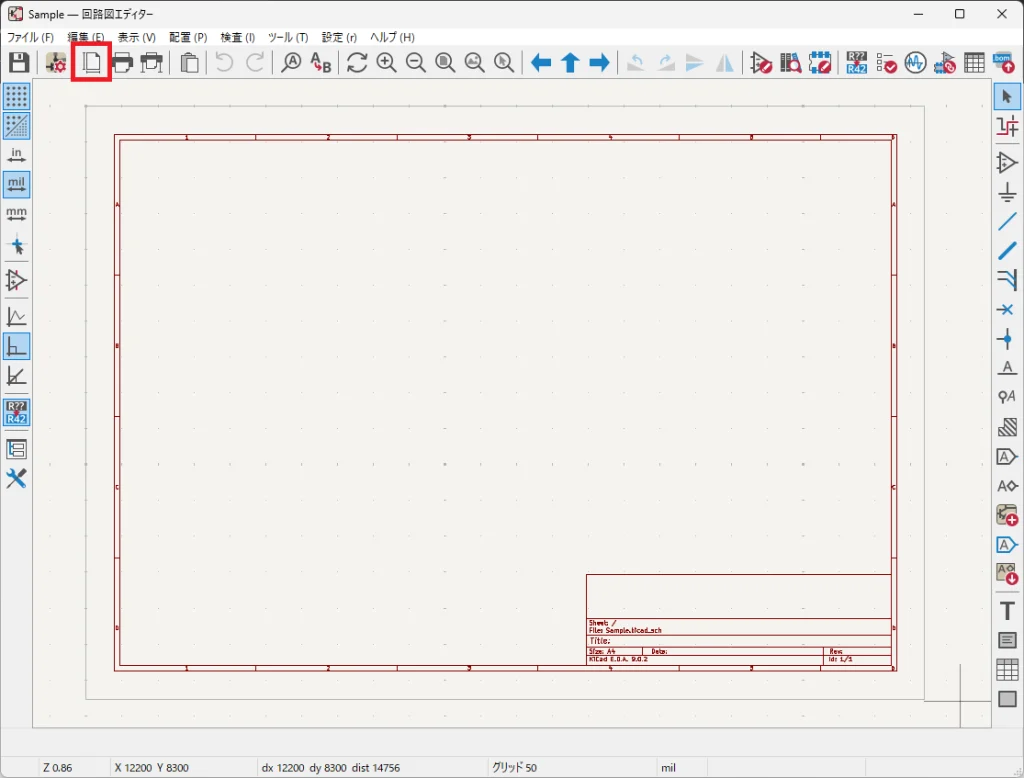Click the Print icon in toolbar
Viewport: 1024px width, 778px height.
122,63
